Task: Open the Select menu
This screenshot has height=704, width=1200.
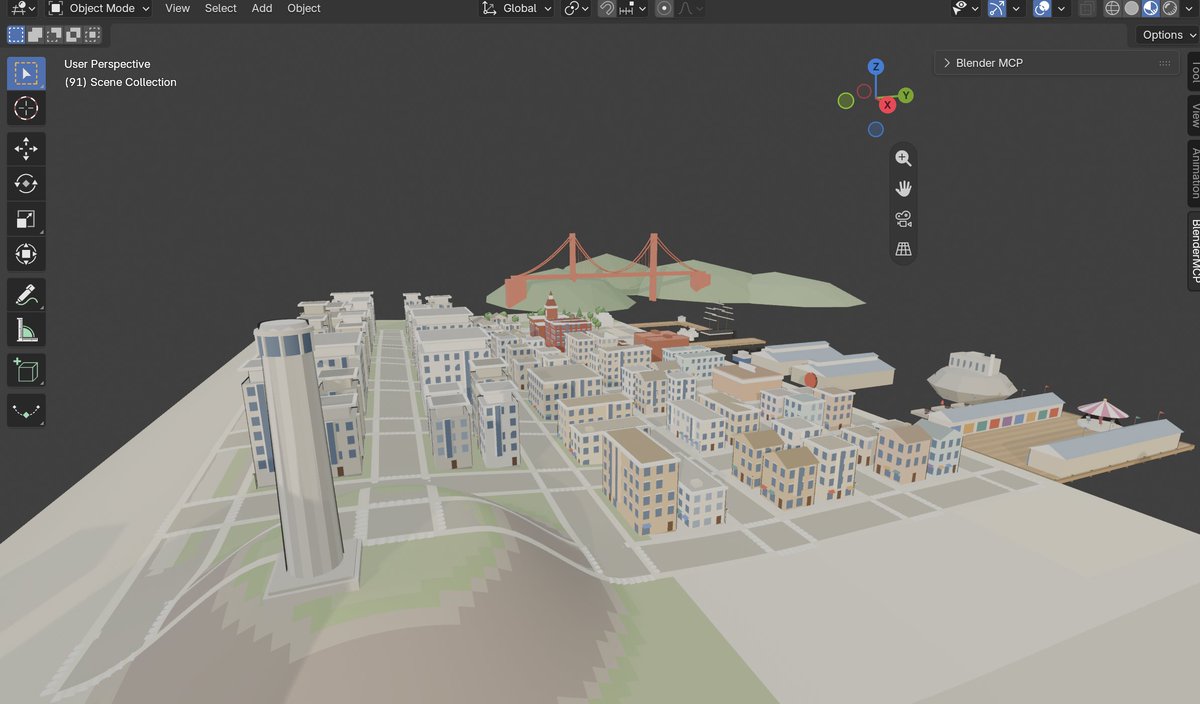Action: 220,8
